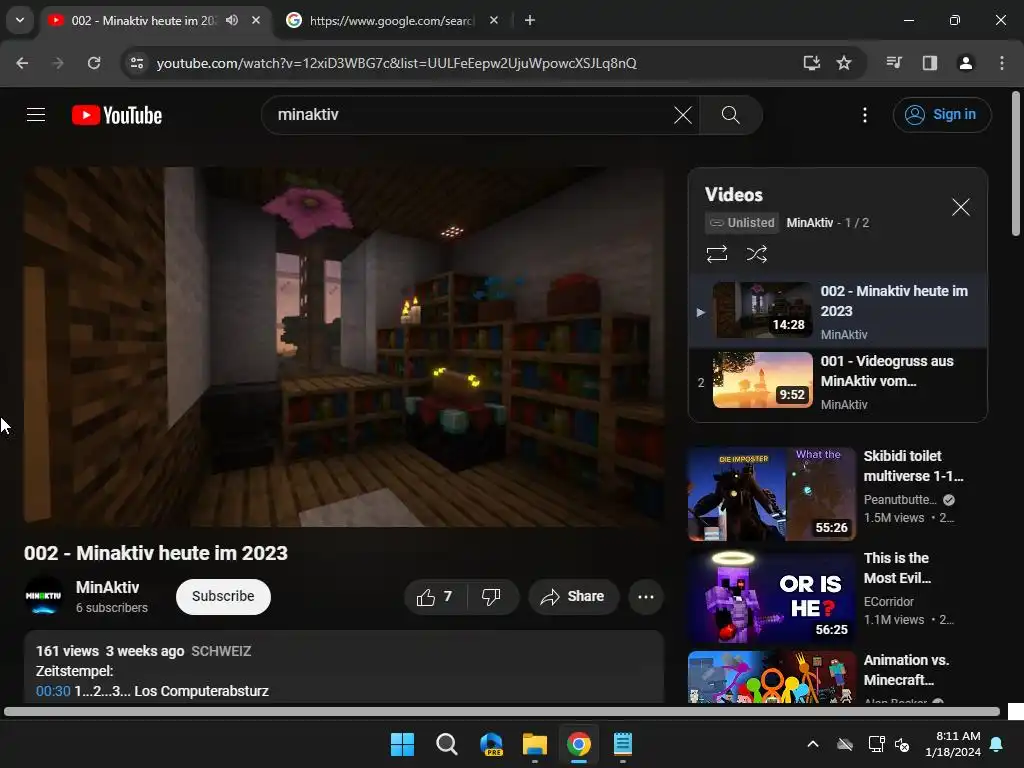Click the horizontal scrollbar at bottom

[x=502, y=711]
